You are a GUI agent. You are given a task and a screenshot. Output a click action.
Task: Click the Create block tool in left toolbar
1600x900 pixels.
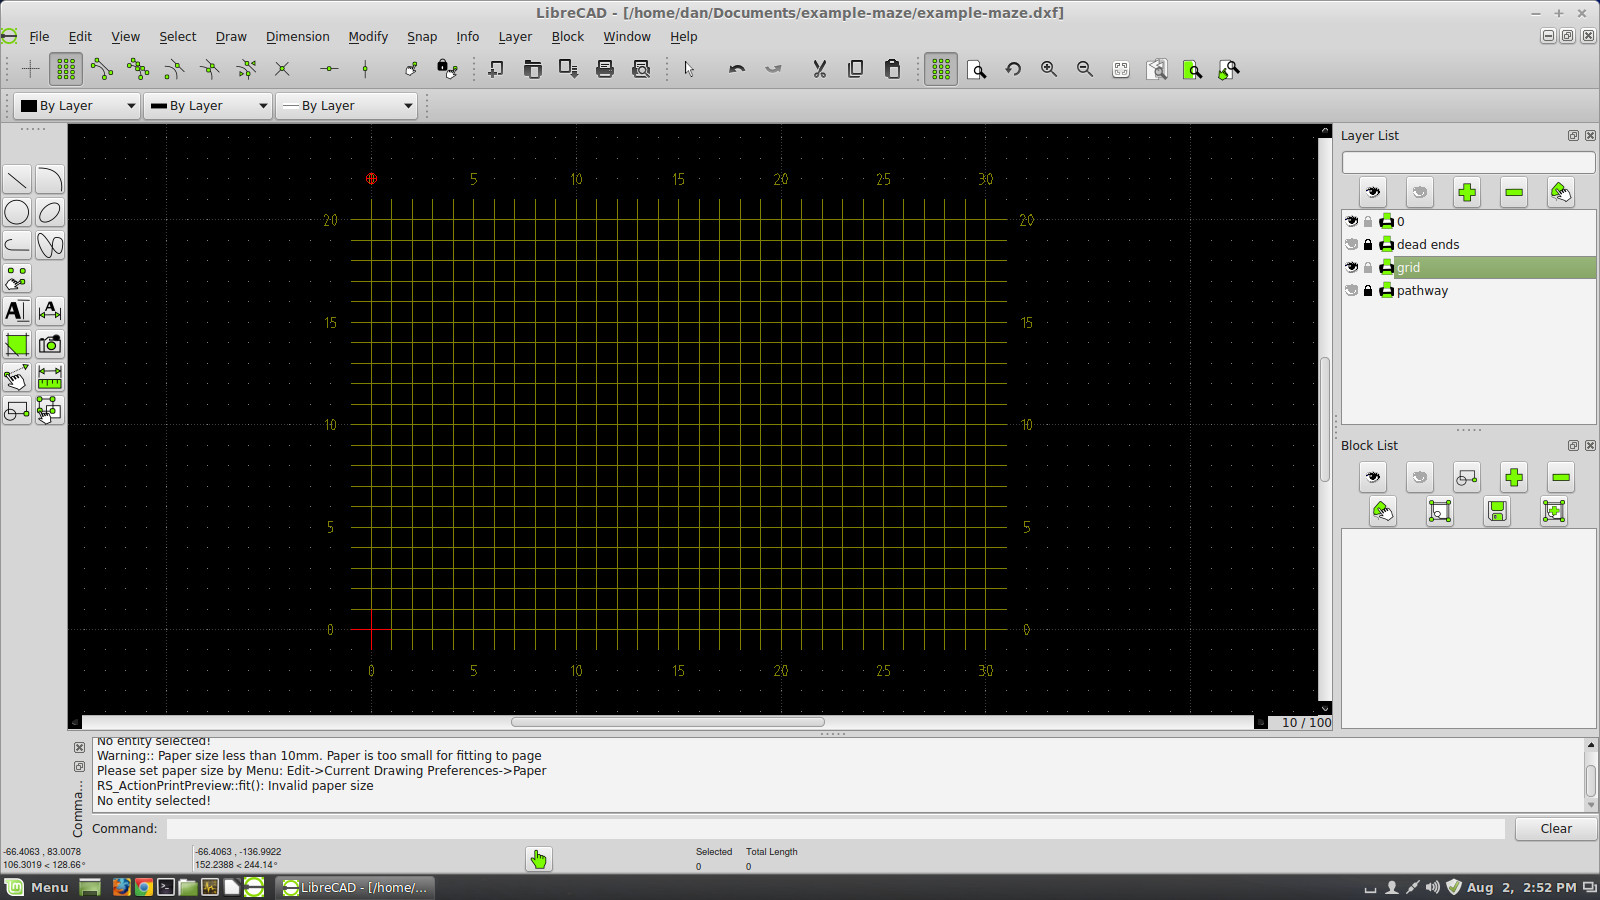[17, 411]
